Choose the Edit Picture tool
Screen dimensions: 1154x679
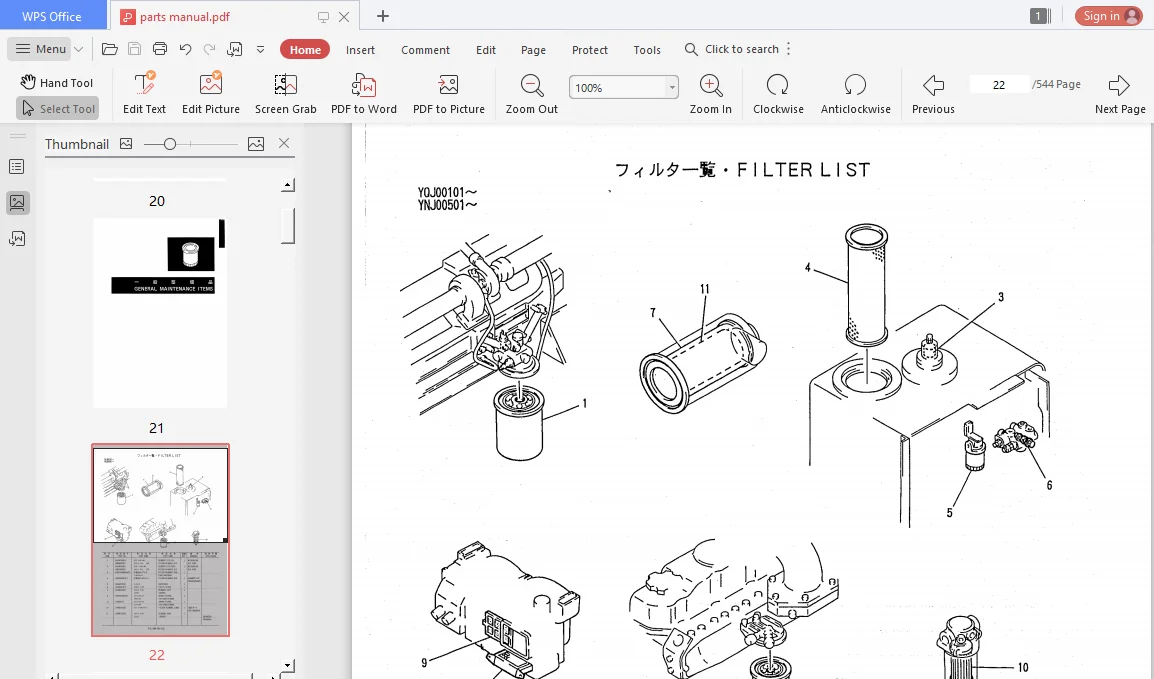(x=210, y=93)
